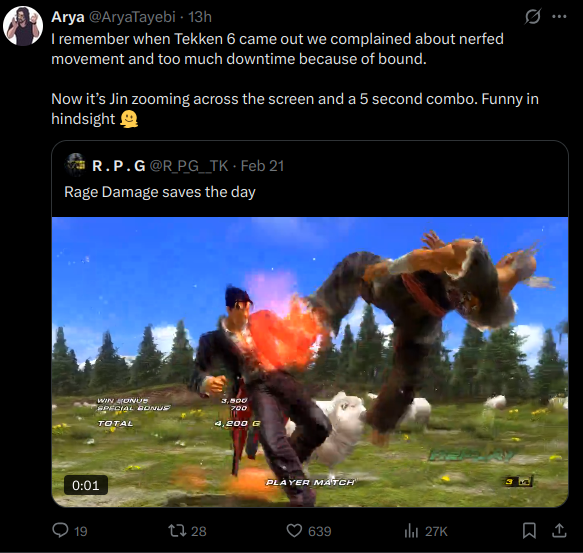Screen dimensions: 583x553
Task: Open the share upload icon
Action: pyautogui.click(x=559, y=530)
